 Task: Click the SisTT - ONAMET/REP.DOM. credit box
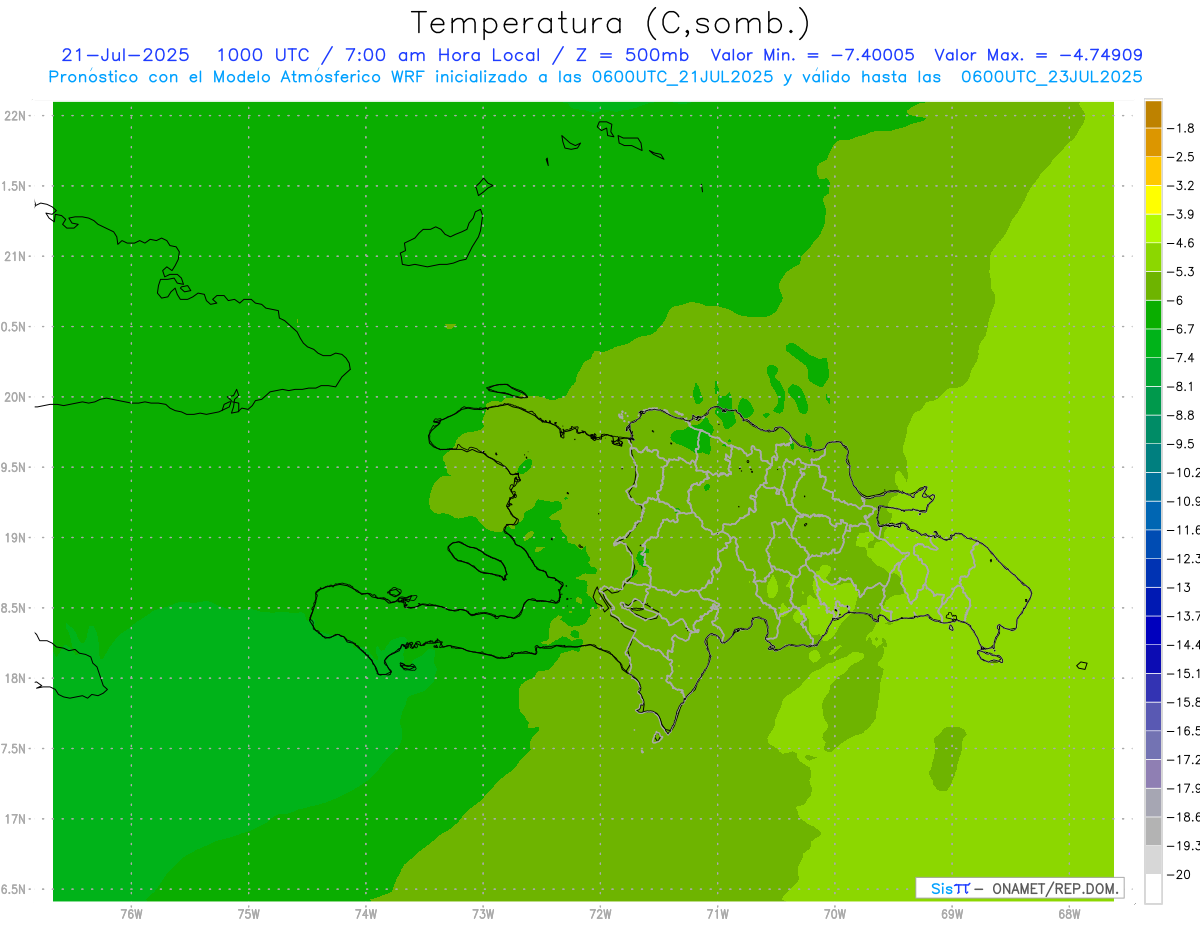click(1019, 888)
